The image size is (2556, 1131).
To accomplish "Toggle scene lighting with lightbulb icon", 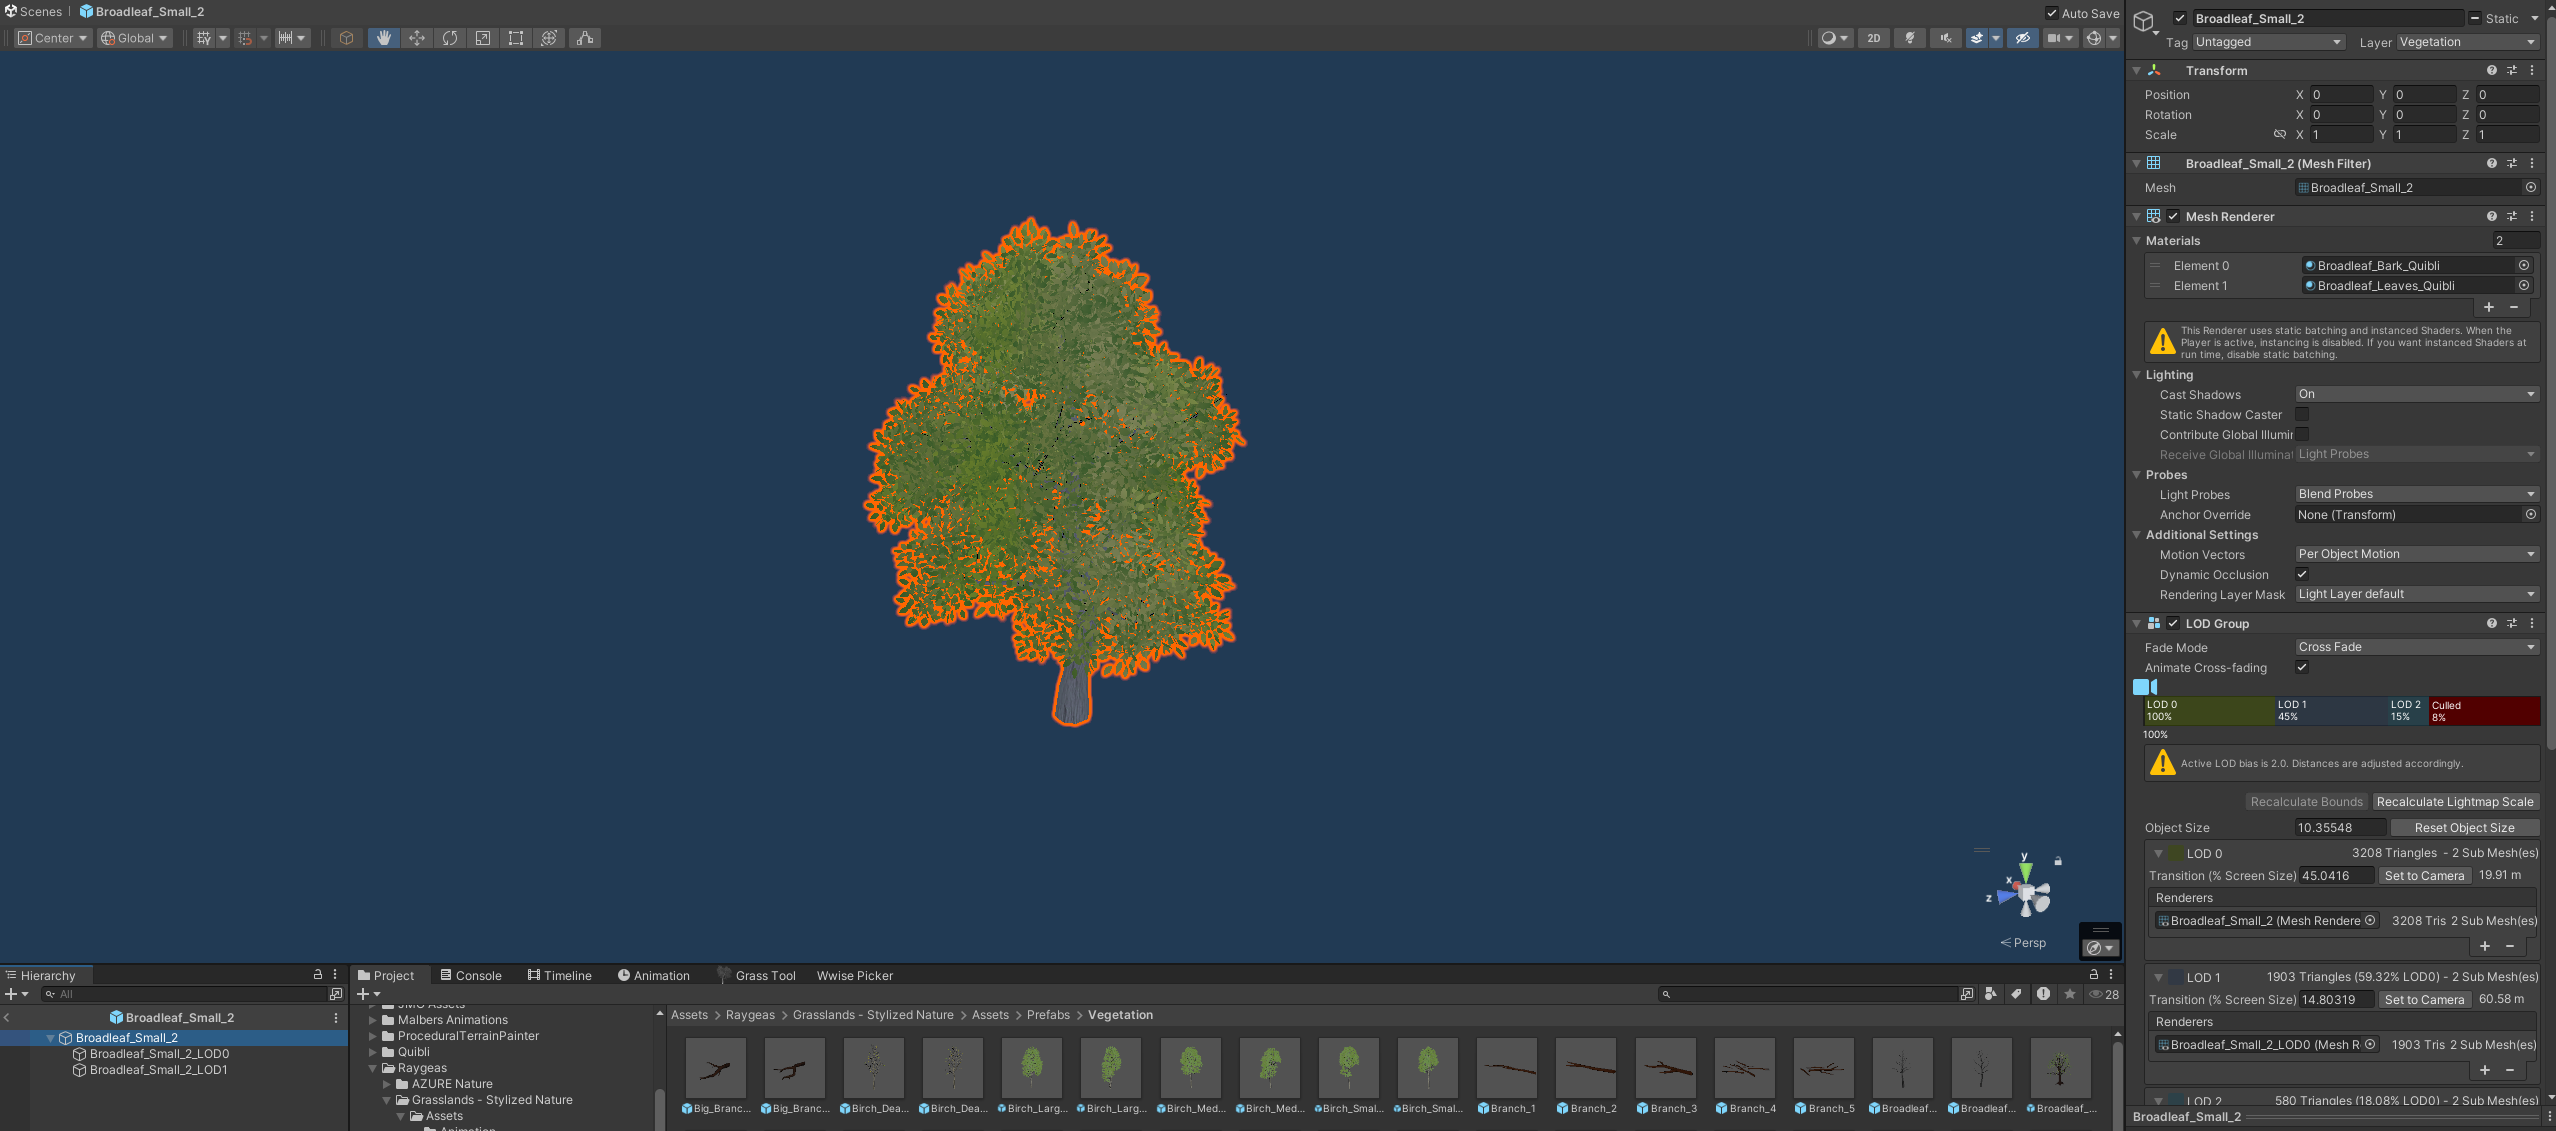I will pyautogui.click(x=1910, y=38).
